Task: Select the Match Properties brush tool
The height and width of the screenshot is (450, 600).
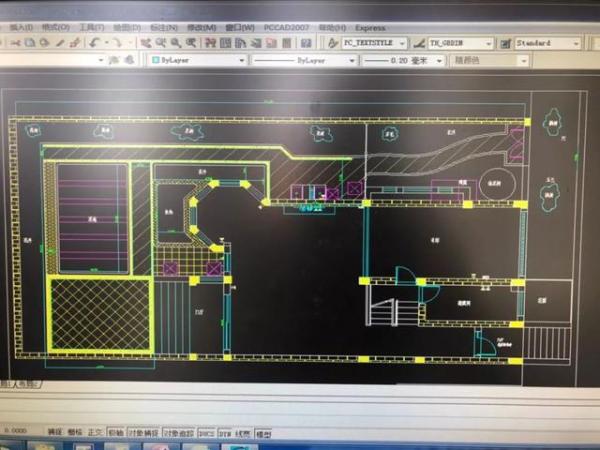Action: [60, 43]
